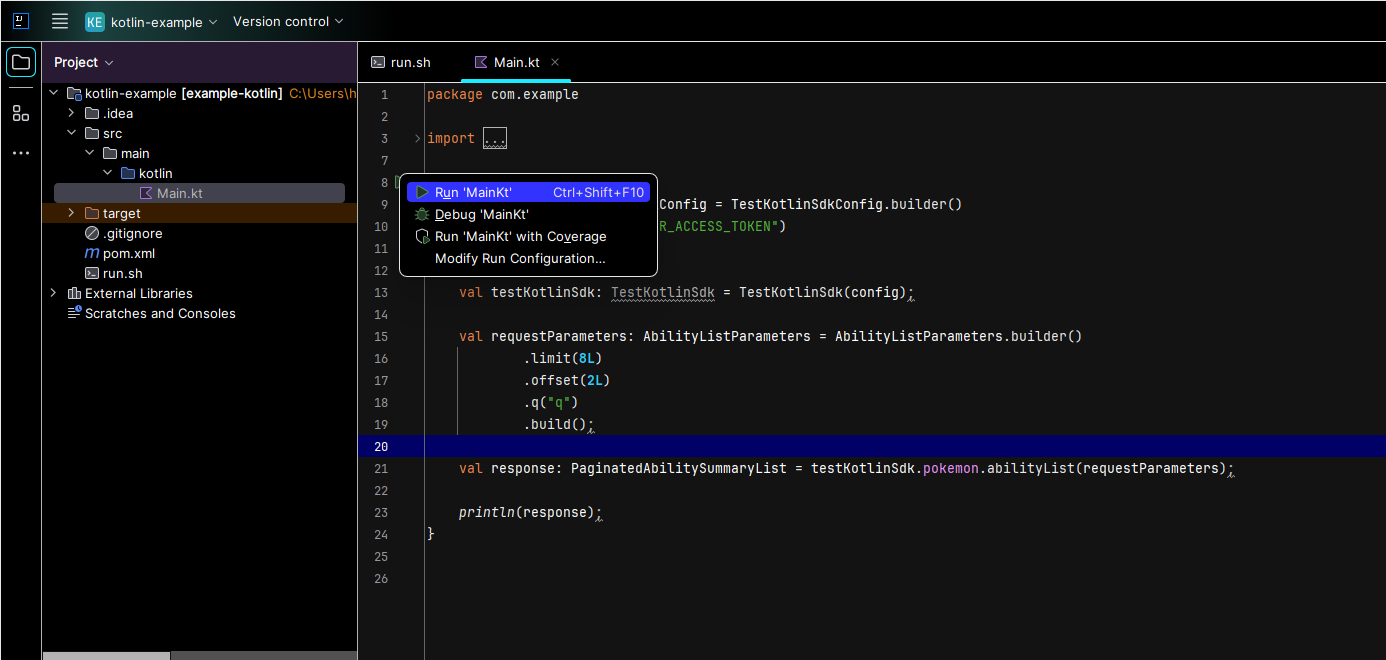Screen dimensions: 1386x660
Task: Select Scratches and Consoles node
Action: tap(160, 313)
